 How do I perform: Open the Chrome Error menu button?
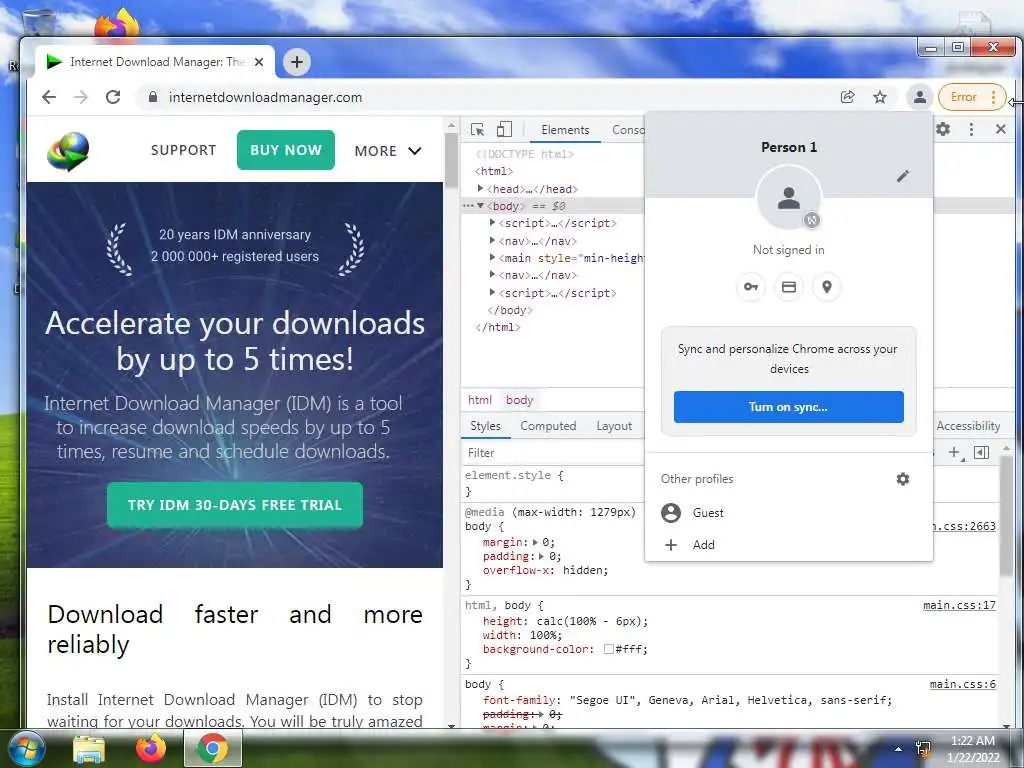pyautogui.click(x=972, y=97)
